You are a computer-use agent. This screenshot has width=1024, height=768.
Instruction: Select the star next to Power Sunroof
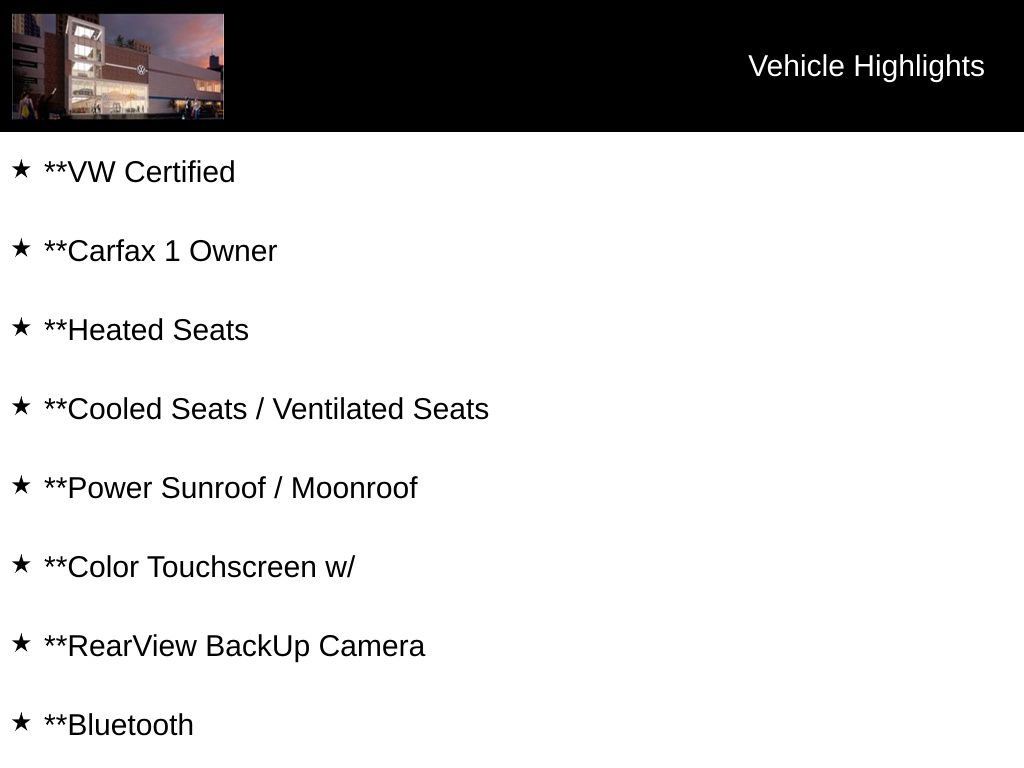pos(21,486)
